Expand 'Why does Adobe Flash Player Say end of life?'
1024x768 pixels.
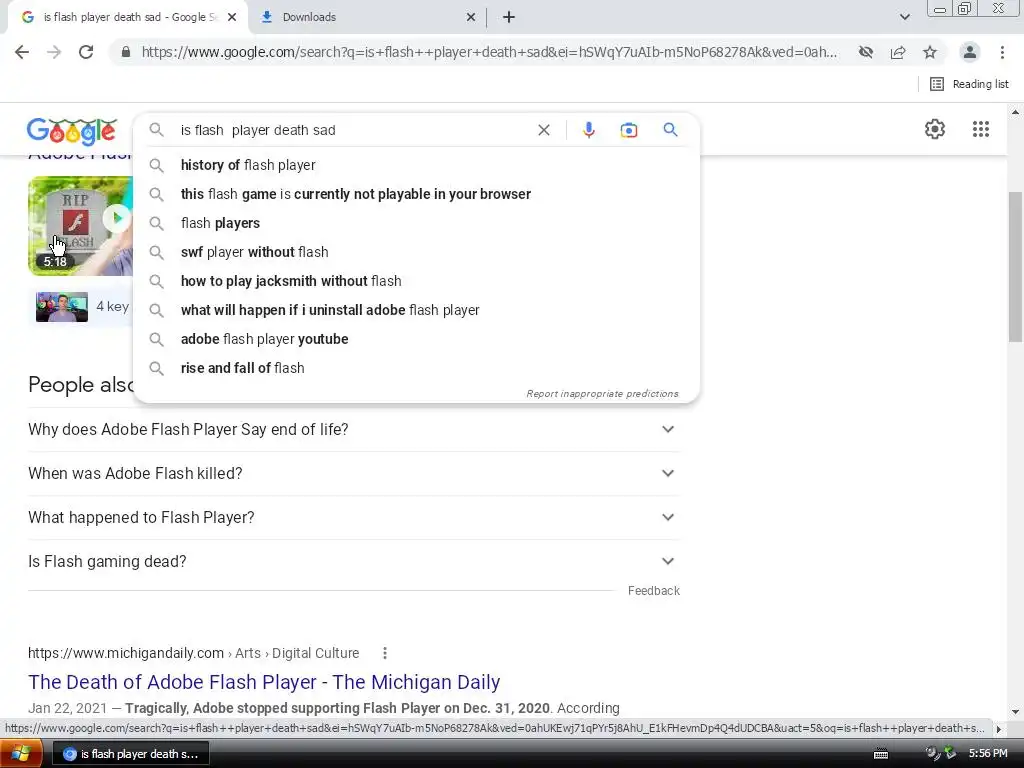point(354,430)
